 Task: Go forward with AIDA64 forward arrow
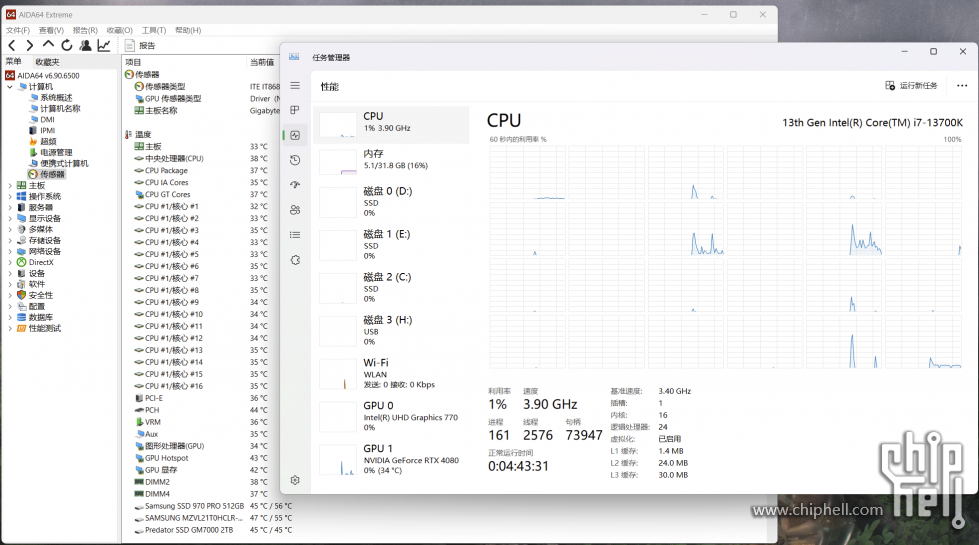(x=29, y=45)
